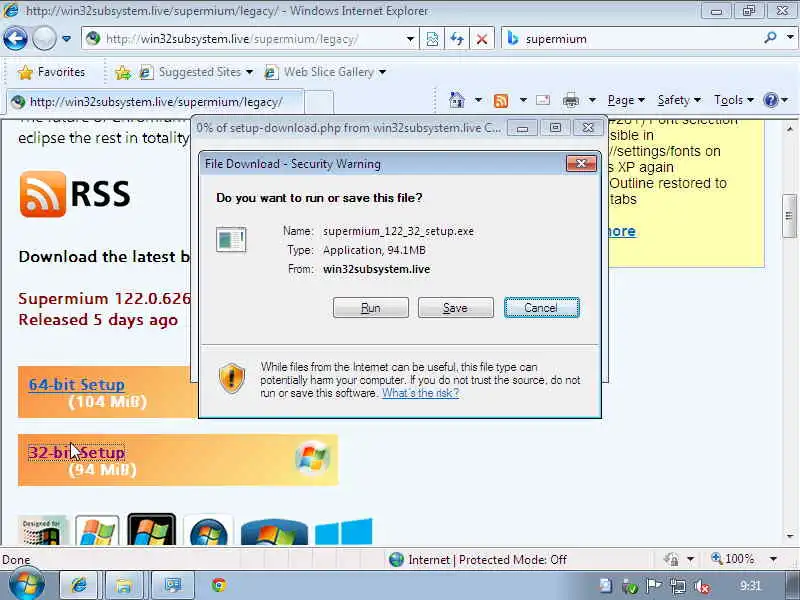800x600 pixels.
Task: Click the Windows logo on 32-bit banner
Action: [312, 457]
